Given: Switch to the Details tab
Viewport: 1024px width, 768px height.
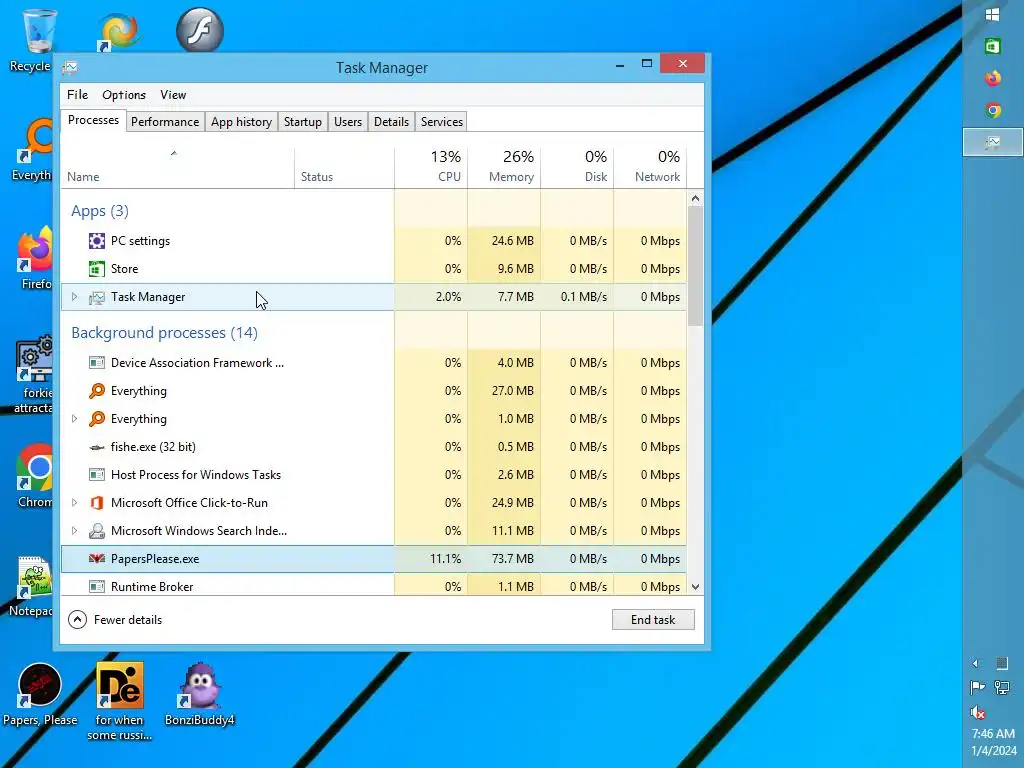Looking at the screenshot, I should point(391,121).
